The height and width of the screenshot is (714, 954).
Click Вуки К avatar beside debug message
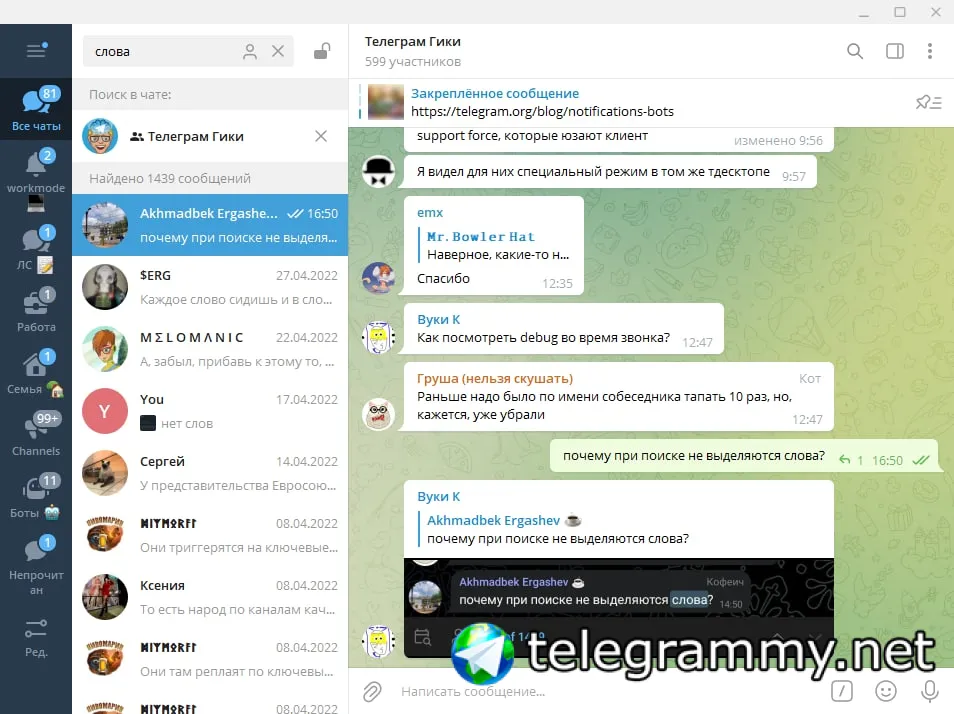[x=378, y=337]
